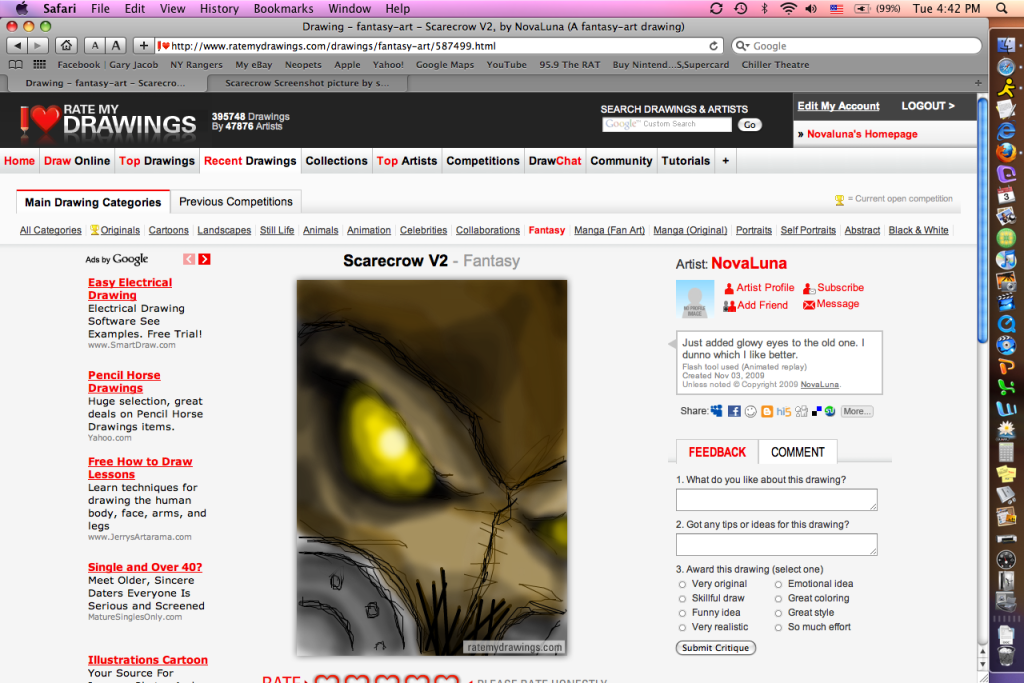The width and height of the screenshot is (1024, 683).
Task: Click the LOGOUT link
Action: coord(928,106)
